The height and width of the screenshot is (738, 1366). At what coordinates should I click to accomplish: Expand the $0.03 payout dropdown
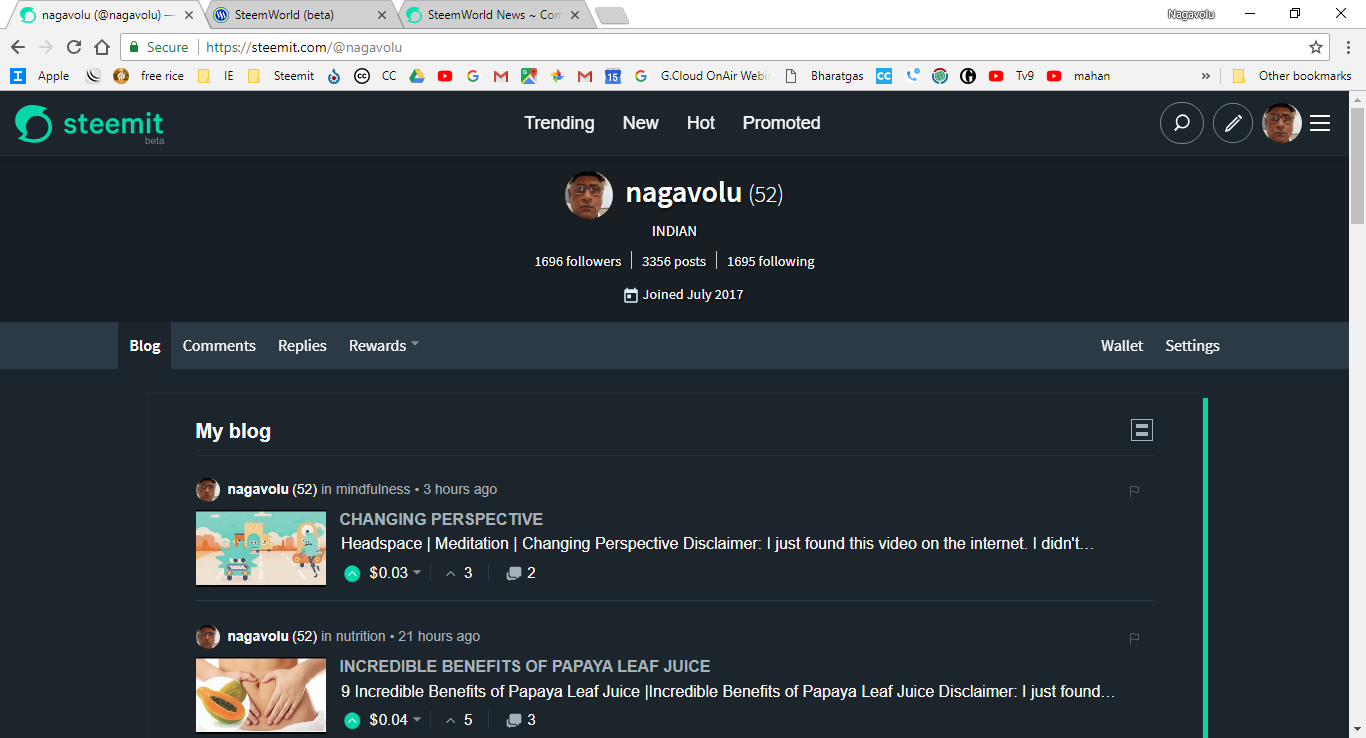pyautogui.click(x=395, y=573)
